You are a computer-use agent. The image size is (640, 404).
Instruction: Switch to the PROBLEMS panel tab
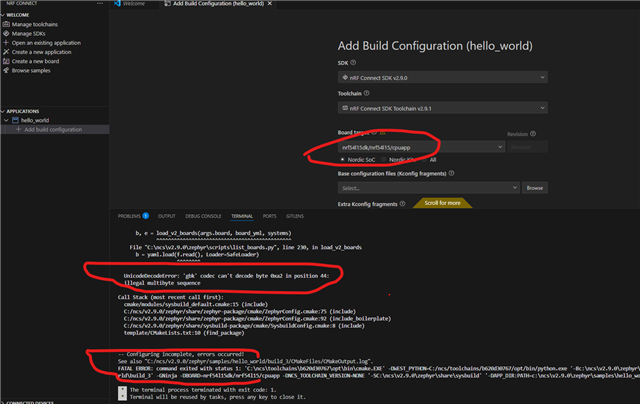pyautogui.click(x=129, y=216)
